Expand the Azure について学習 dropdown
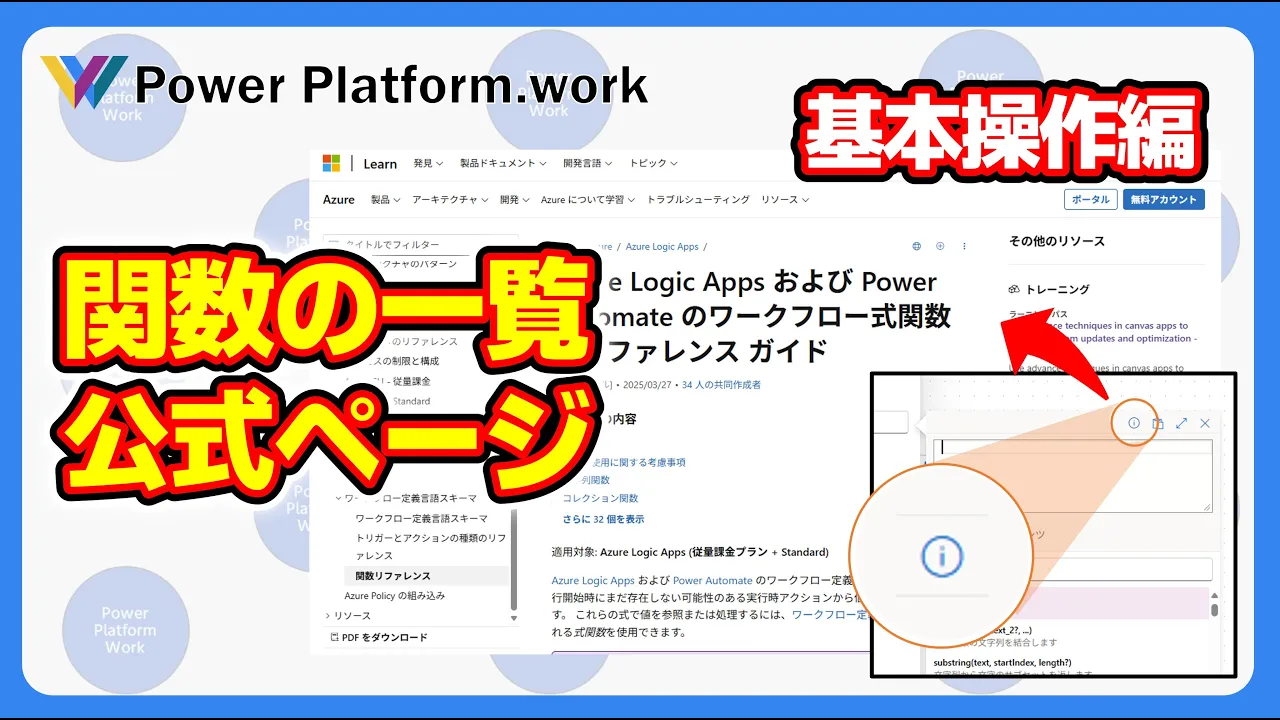 pos(588,199)
